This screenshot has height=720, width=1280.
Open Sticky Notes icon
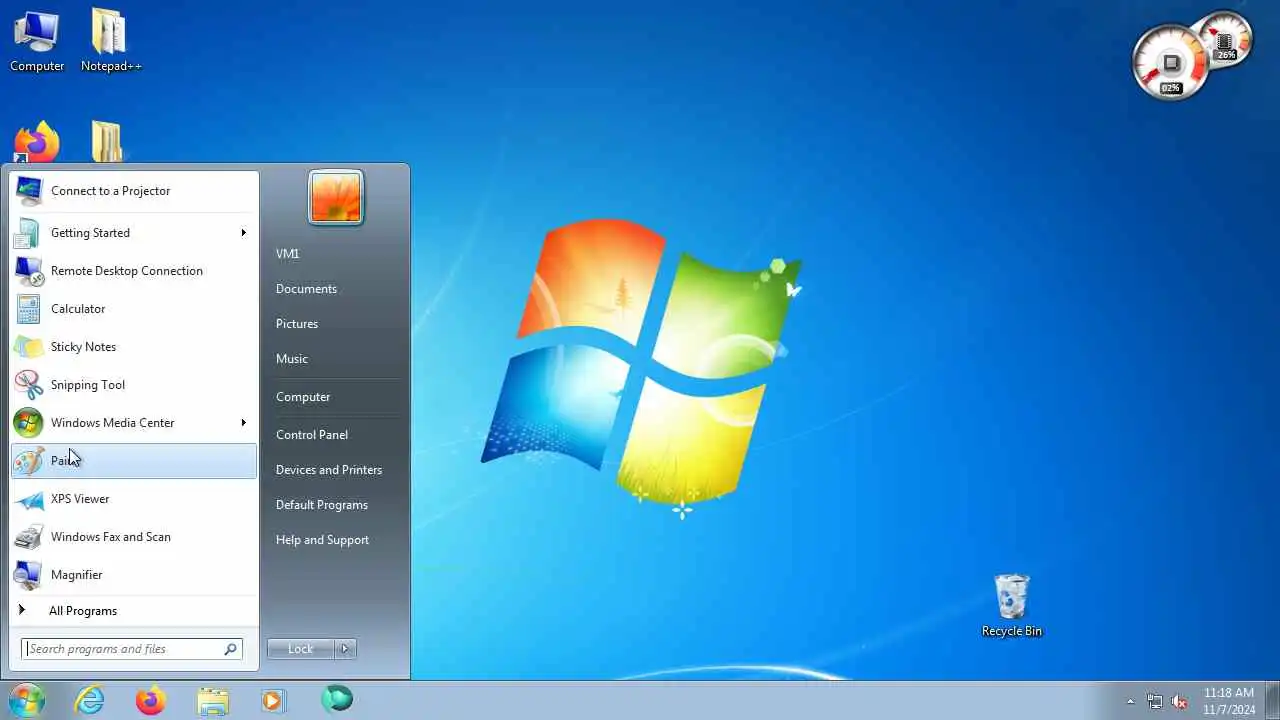(28, 347)
